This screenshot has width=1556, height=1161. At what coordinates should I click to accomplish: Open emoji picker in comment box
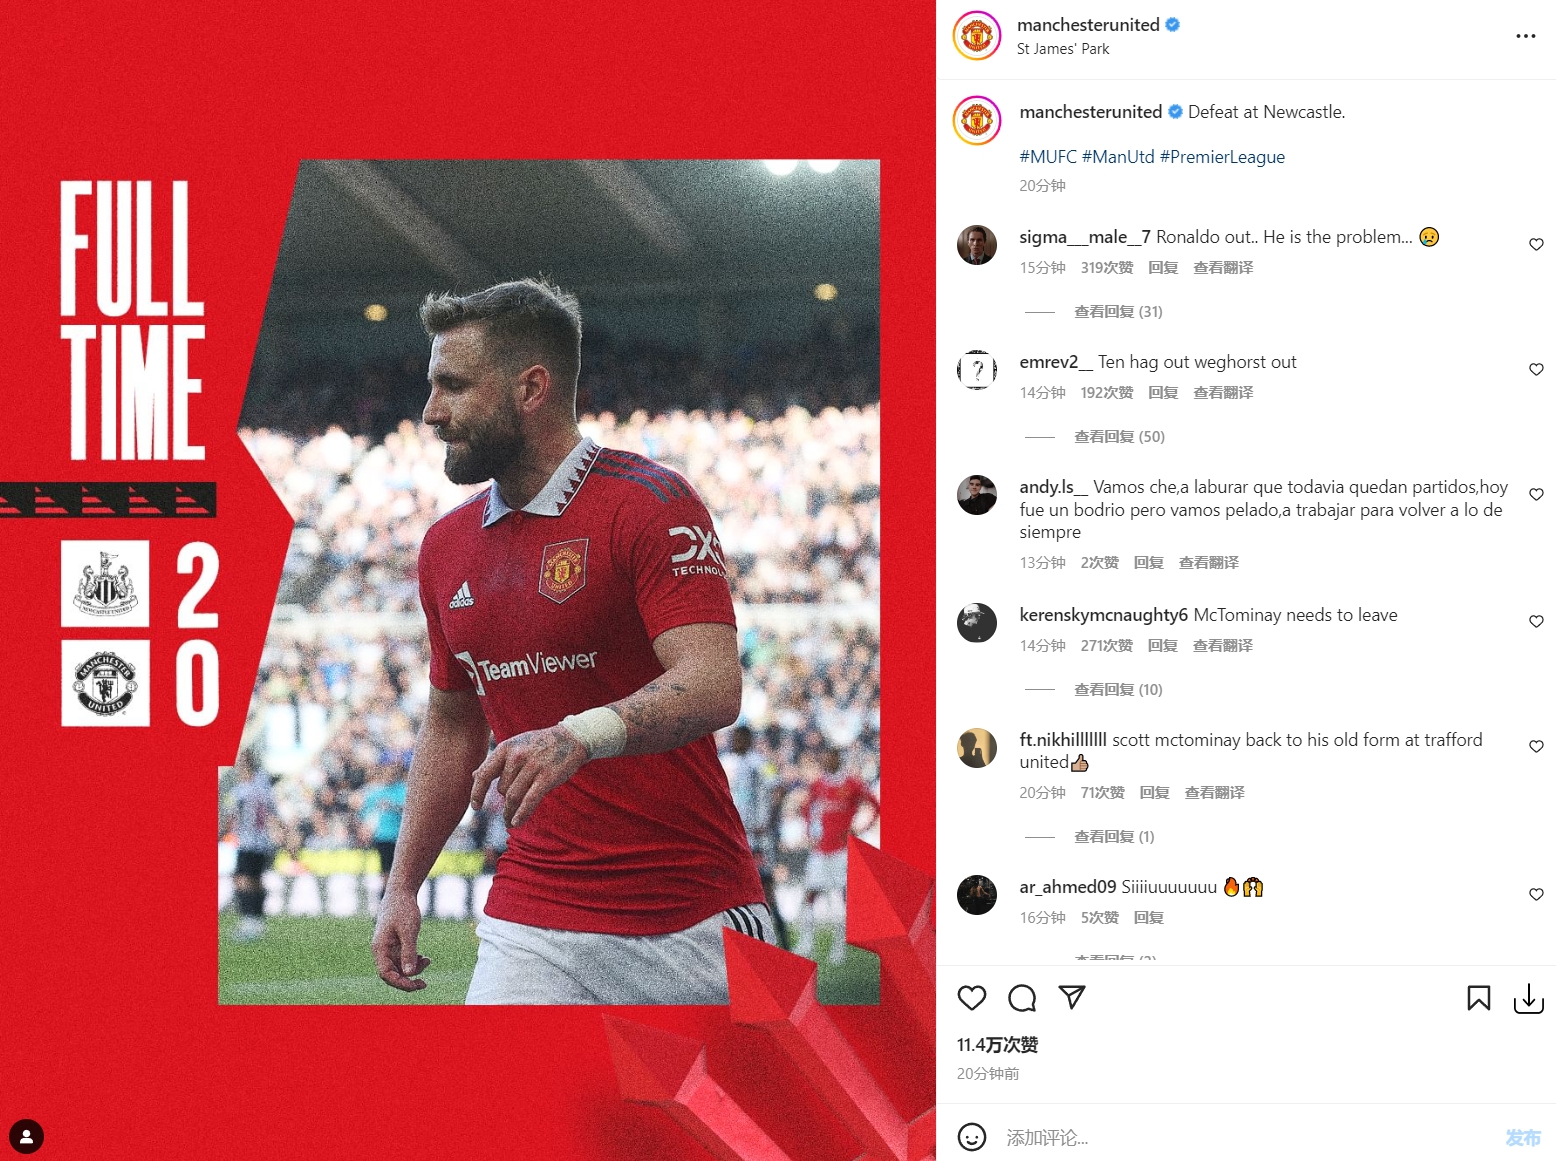[x=972, y=1137]
